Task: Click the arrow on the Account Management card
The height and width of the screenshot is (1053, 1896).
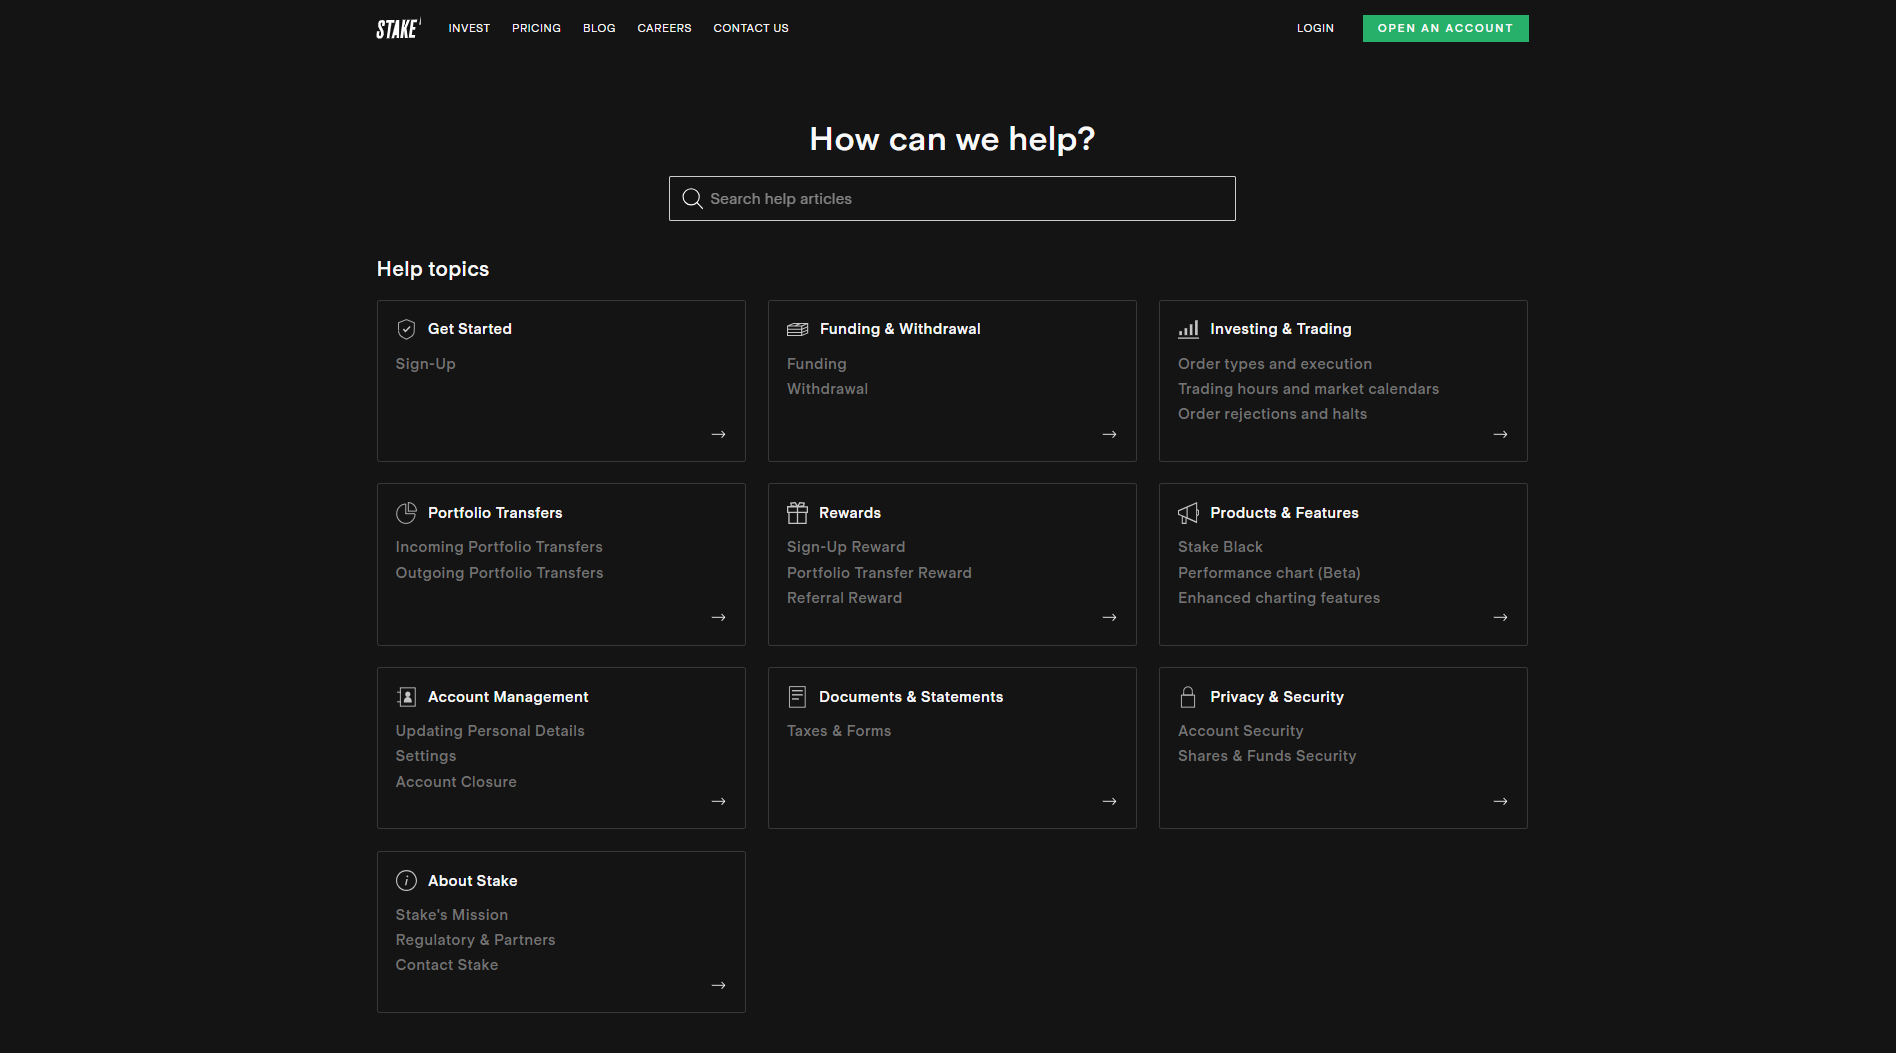Action: 718,801
